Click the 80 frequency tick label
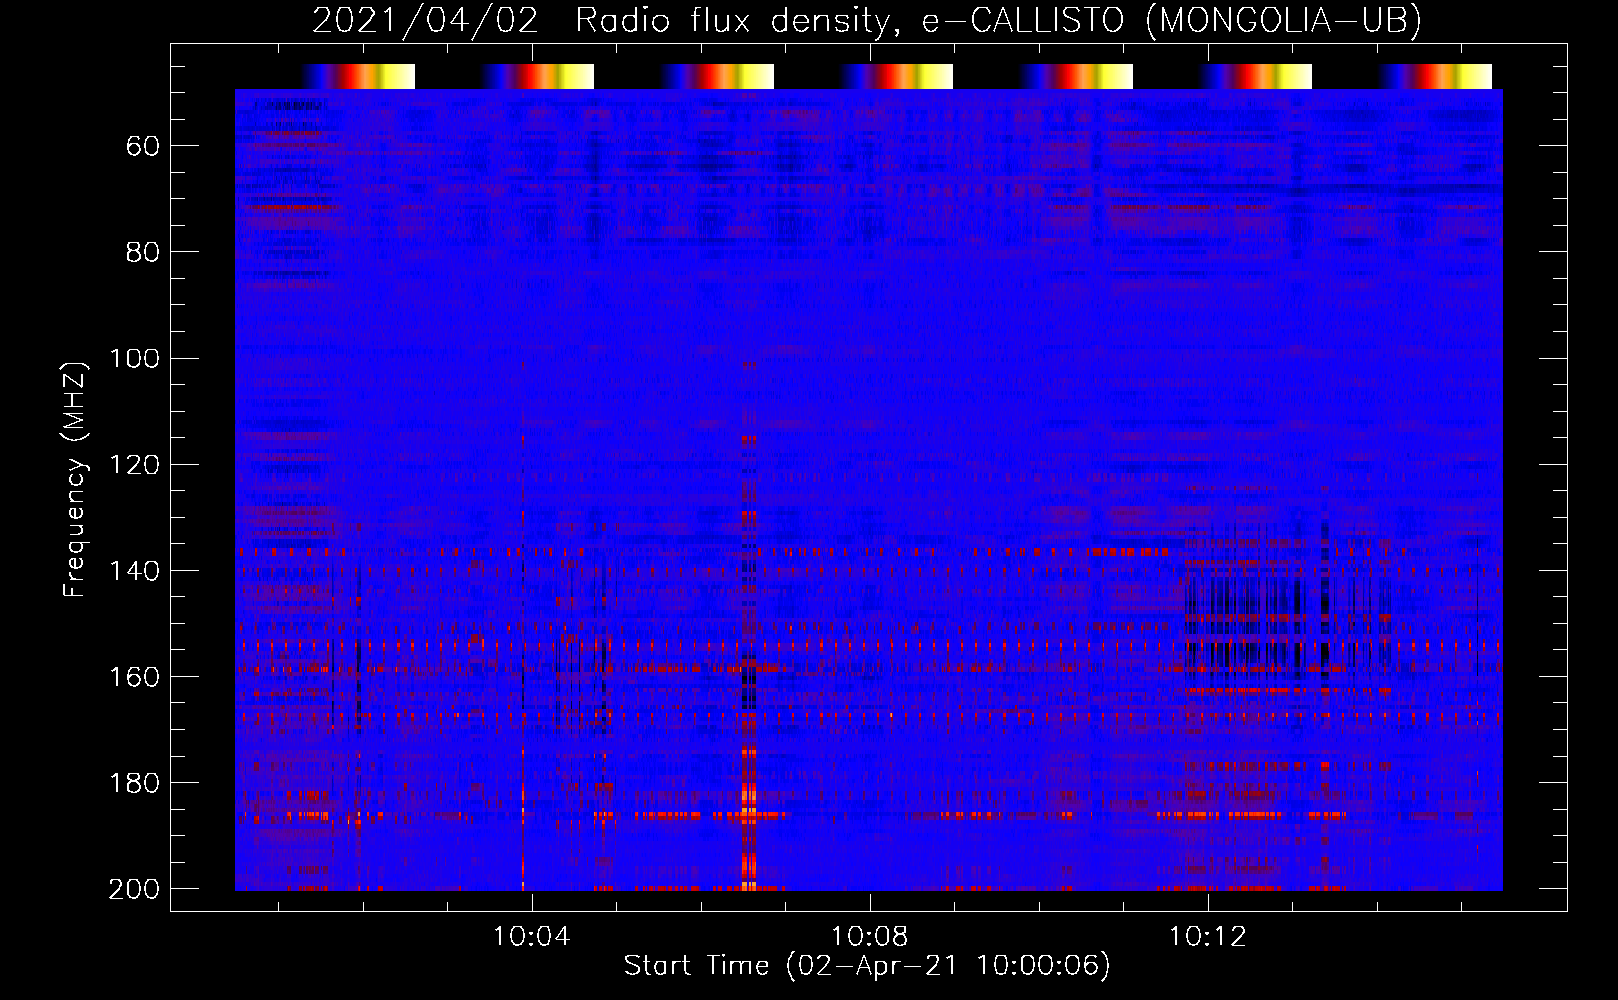1618x1000 pixels. click(143, 252)
